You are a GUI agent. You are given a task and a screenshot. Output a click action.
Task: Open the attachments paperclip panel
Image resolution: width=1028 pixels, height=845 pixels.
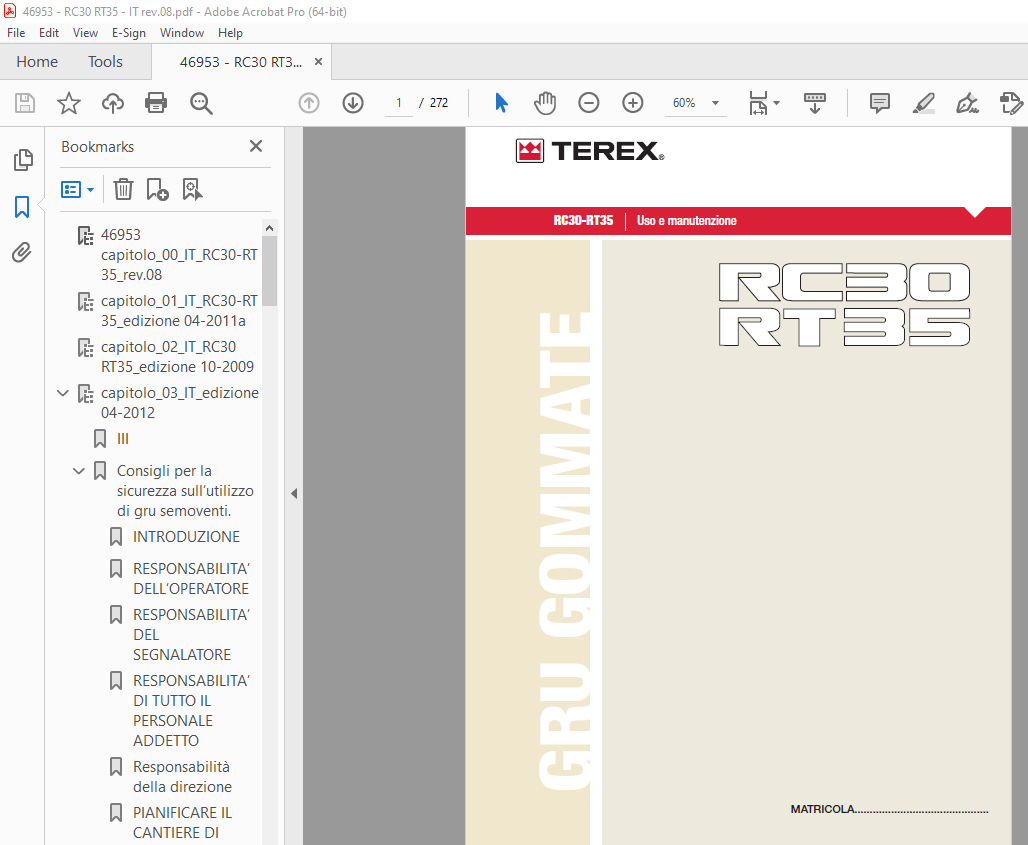(x=22, y=252)
